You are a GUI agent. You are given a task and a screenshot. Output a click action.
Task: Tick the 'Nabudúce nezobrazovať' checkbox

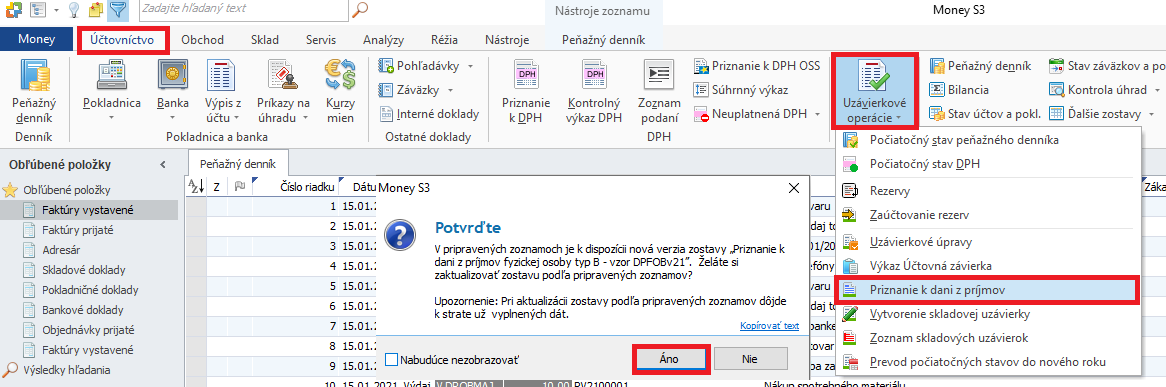point(392,360)
